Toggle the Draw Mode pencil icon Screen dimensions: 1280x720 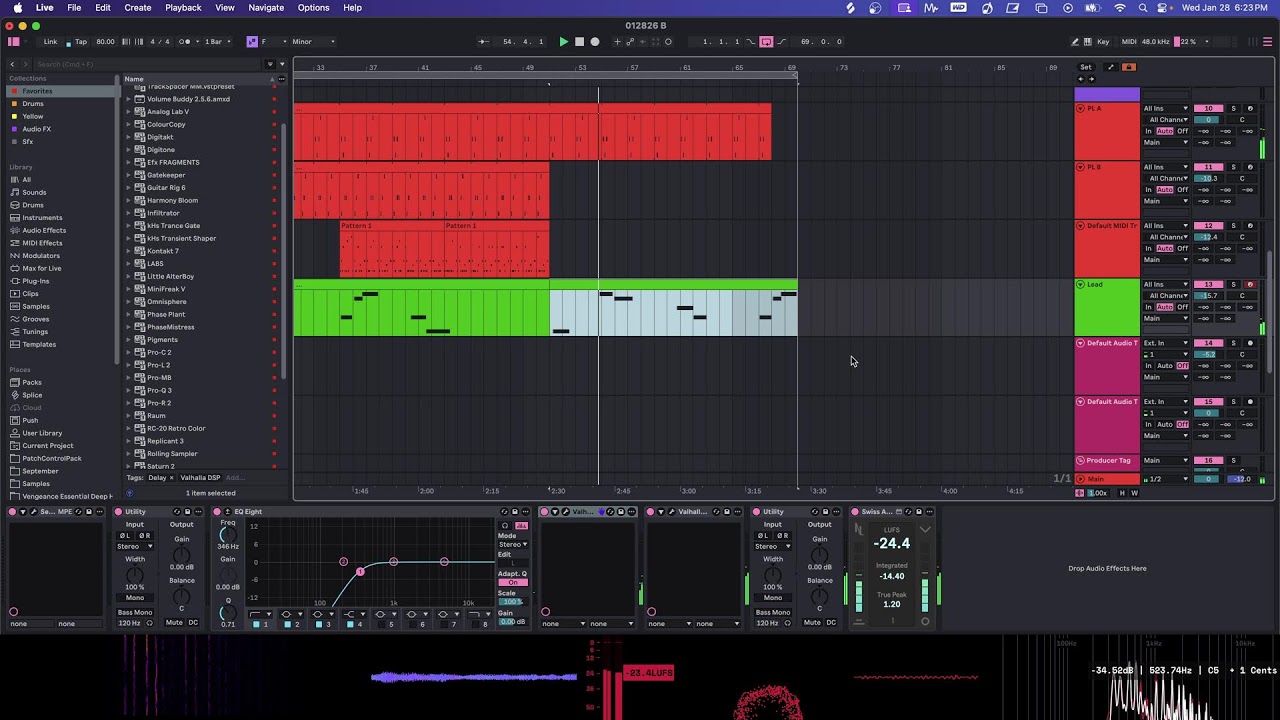pyautogui.click(x=1075, y=42)
